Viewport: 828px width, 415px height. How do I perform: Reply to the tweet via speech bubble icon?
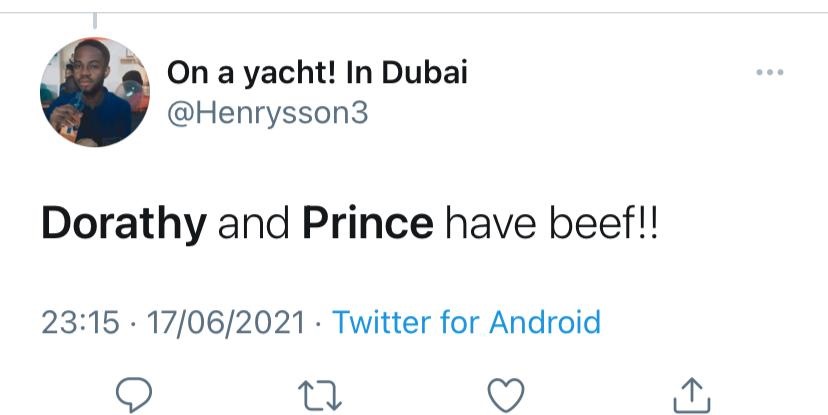132,393
